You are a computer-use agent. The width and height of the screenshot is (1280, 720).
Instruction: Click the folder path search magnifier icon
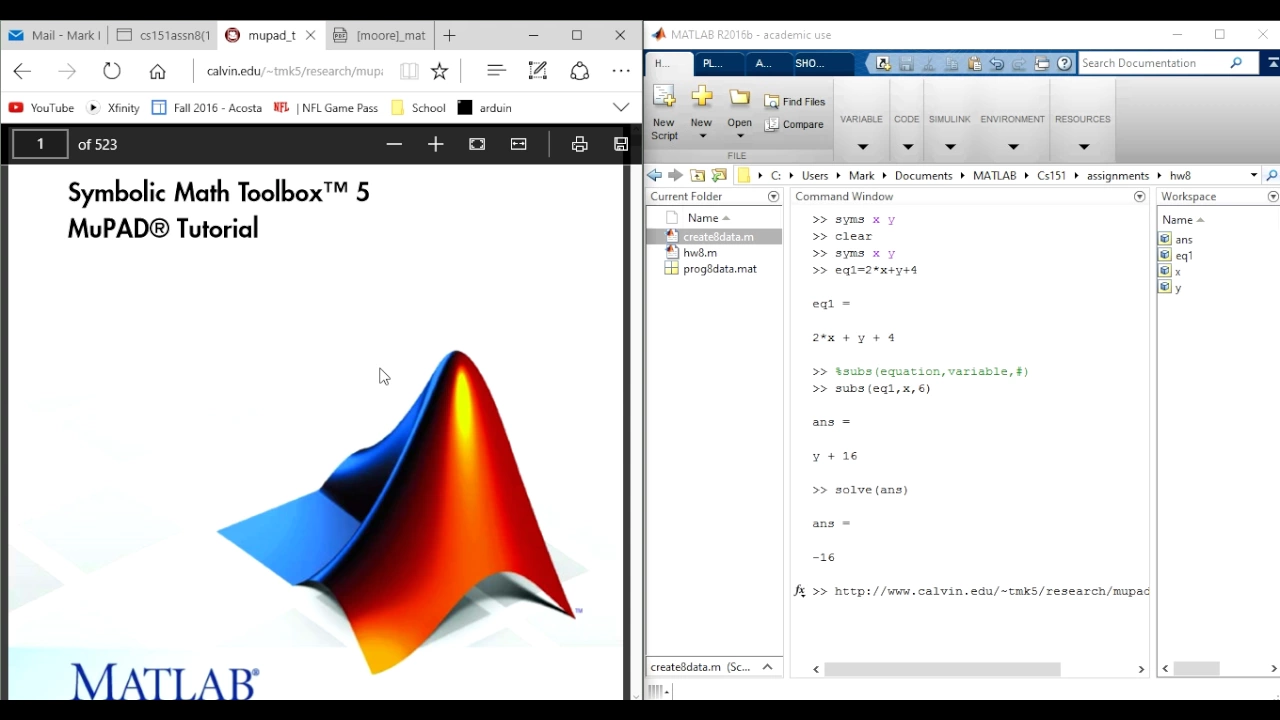click(x=1271, y=176)
